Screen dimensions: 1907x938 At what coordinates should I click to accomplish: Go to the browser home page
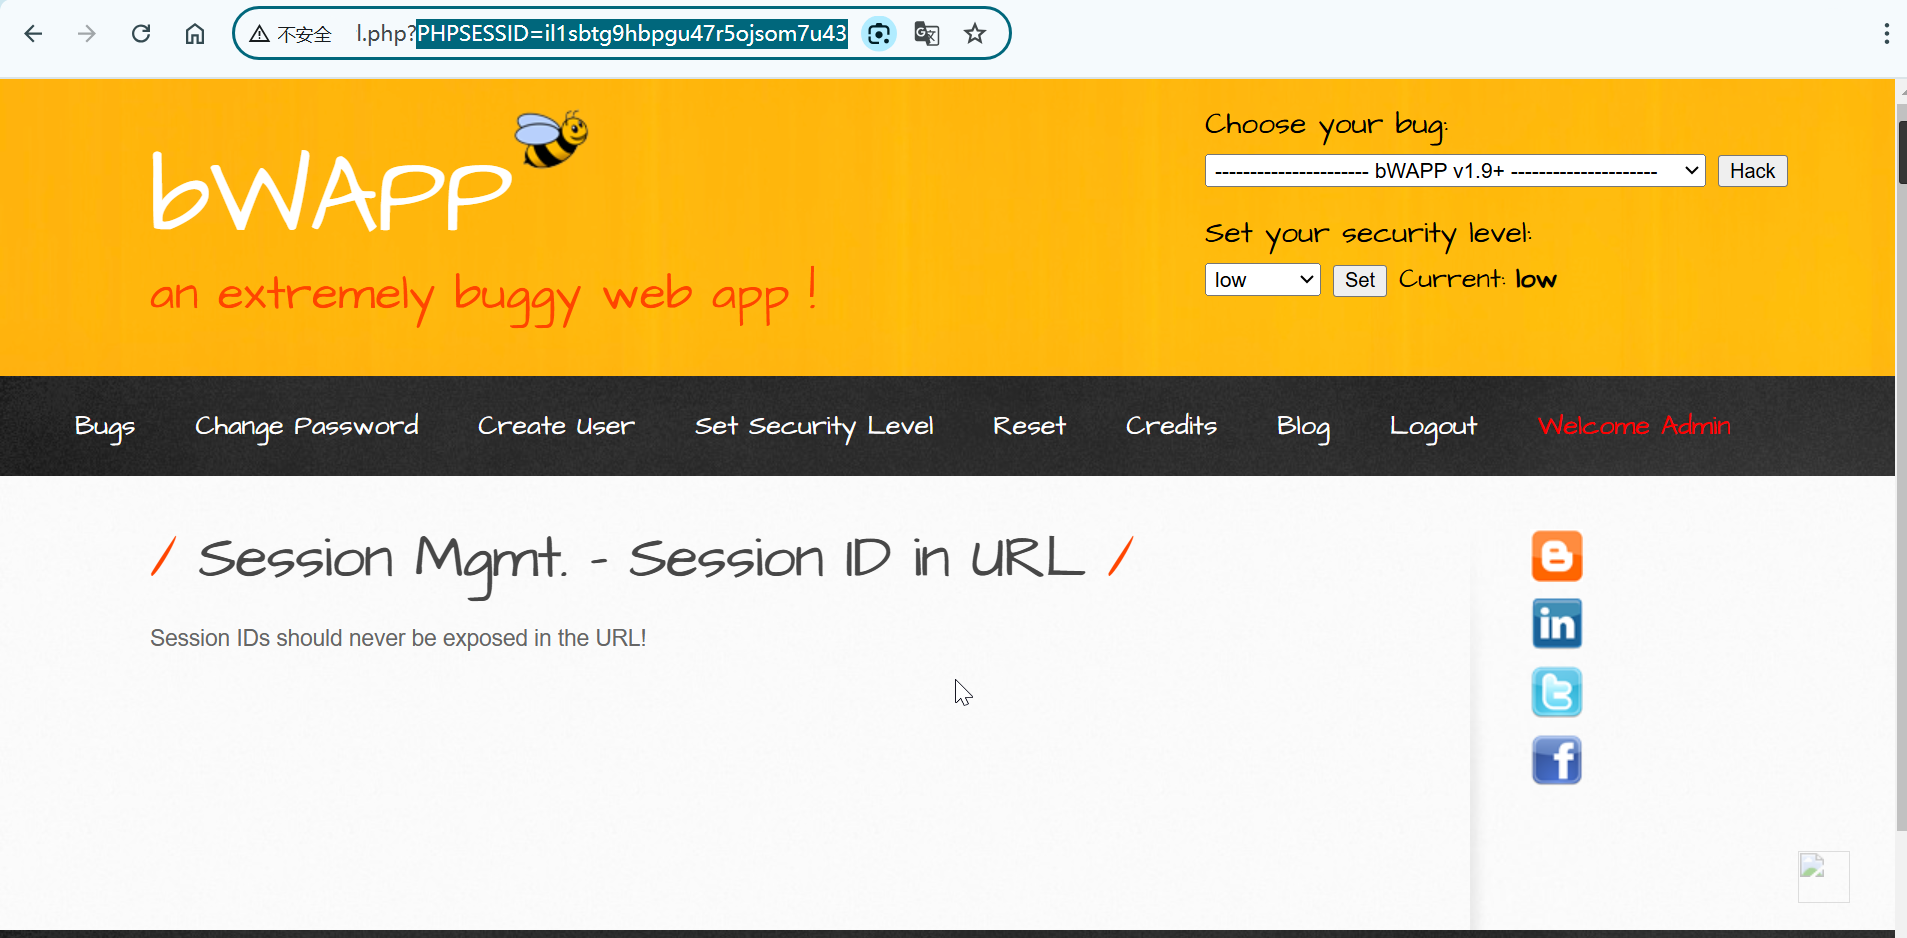coord(195,34)
